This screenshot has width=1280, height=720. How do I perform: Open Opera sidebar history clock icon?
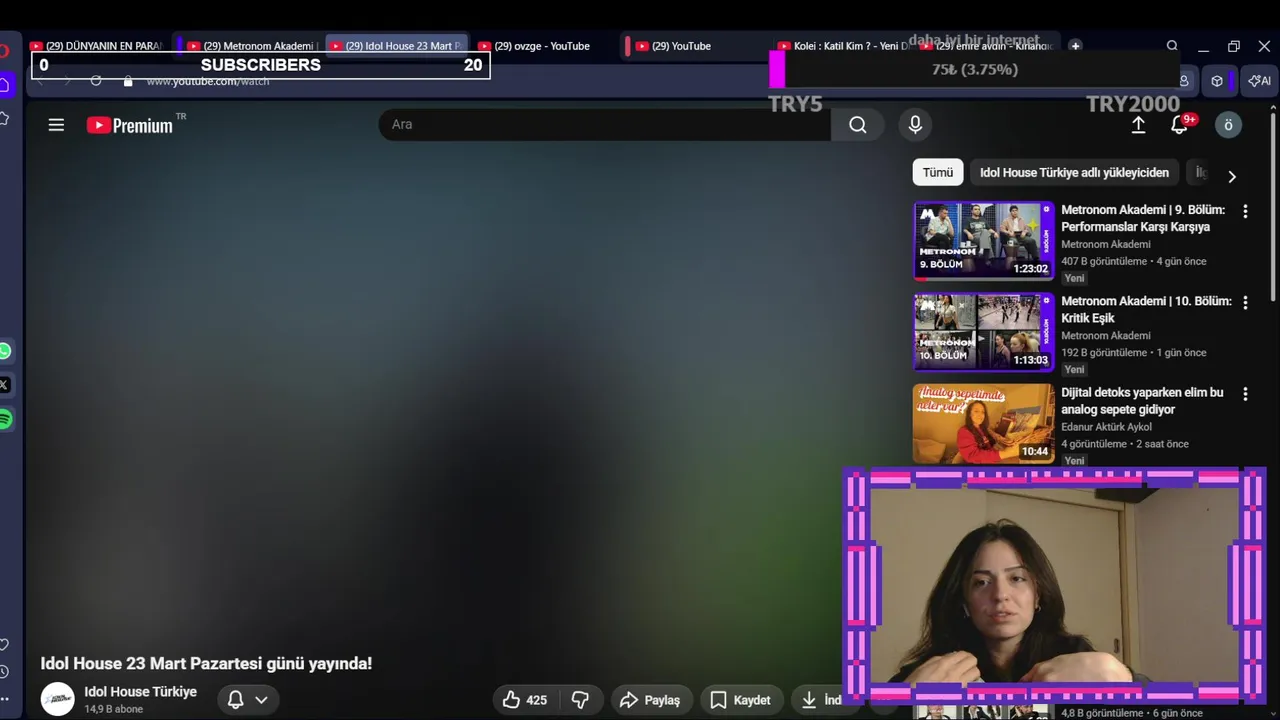pyautogui.click(x=5, y=672)
